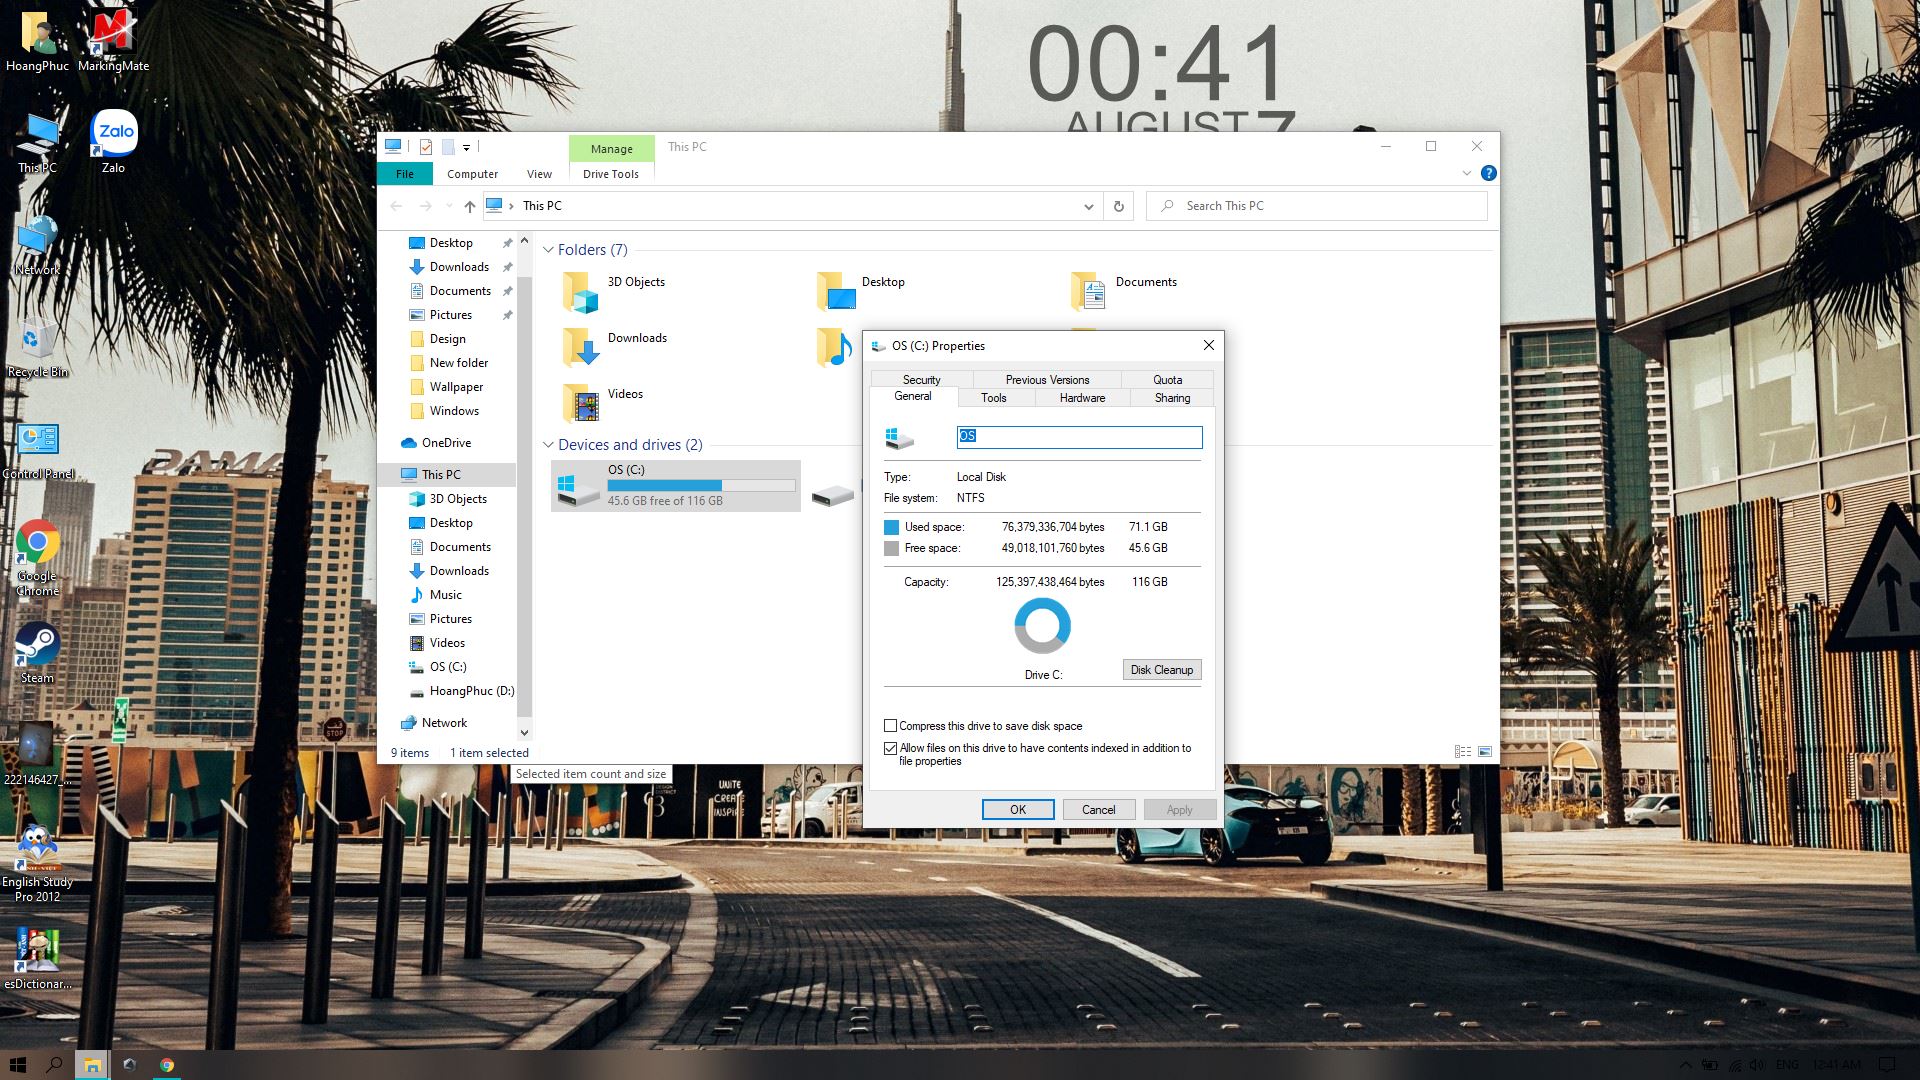Click the Chrome icon in taskbar
Image resolution: width=1920 pixels, height=1080 pixels.
167,1065
